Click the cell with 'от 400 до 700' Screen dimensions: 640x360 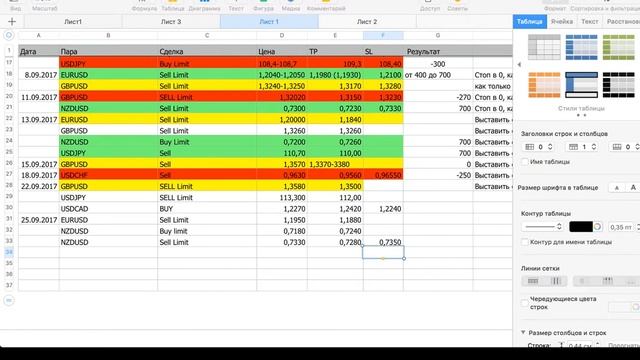coord(438,75)
